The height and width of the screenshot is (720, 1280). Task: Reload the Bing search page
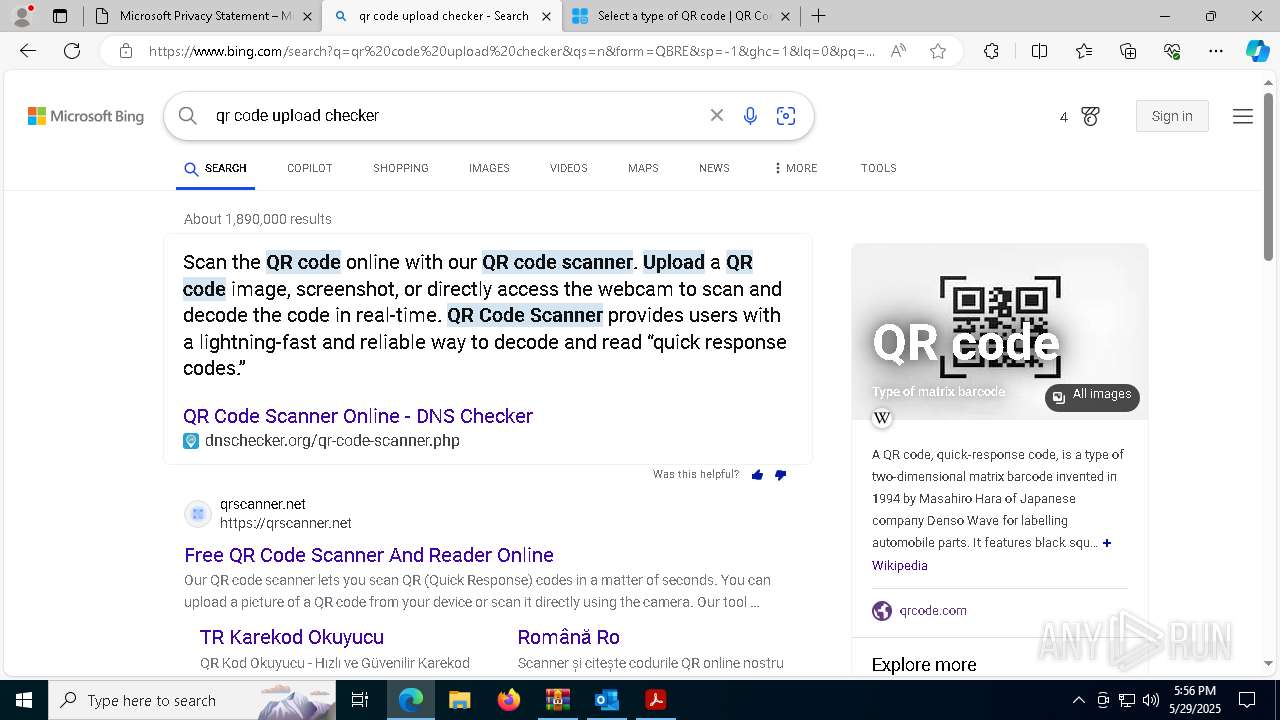pyautogui.click(x=72, y=51)
